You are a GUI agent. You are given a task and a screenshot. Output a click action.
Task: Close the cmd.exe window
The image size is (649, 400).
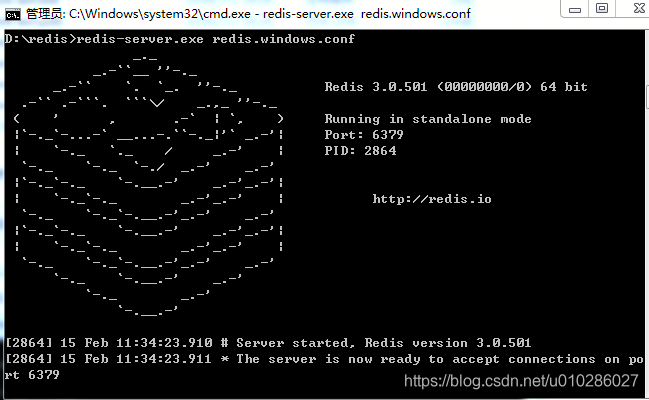tap(638, 8)
